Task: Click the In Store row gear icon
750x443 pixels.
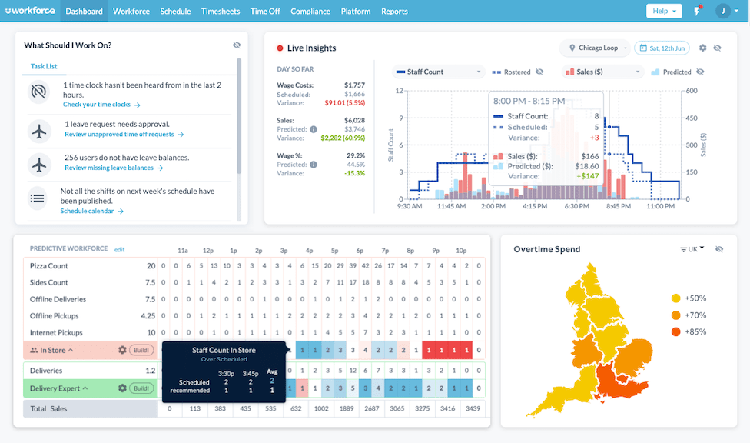Action: [x=122, y=350]
